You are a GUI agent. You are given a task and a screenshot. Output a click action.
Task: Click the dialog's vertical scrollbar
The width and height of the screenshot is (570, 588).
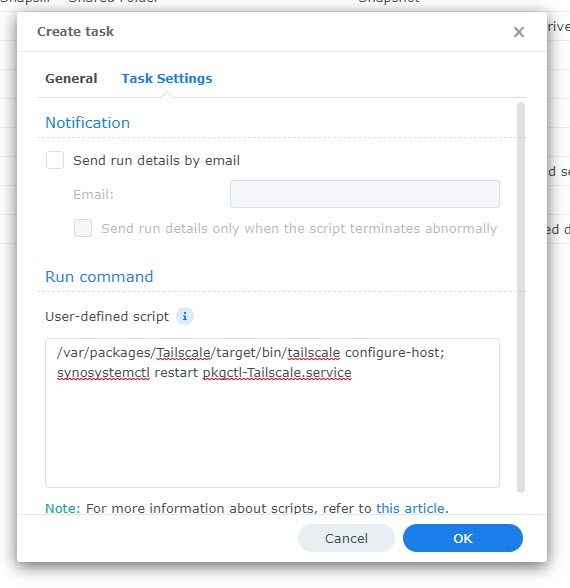click(x=520, y=297)
